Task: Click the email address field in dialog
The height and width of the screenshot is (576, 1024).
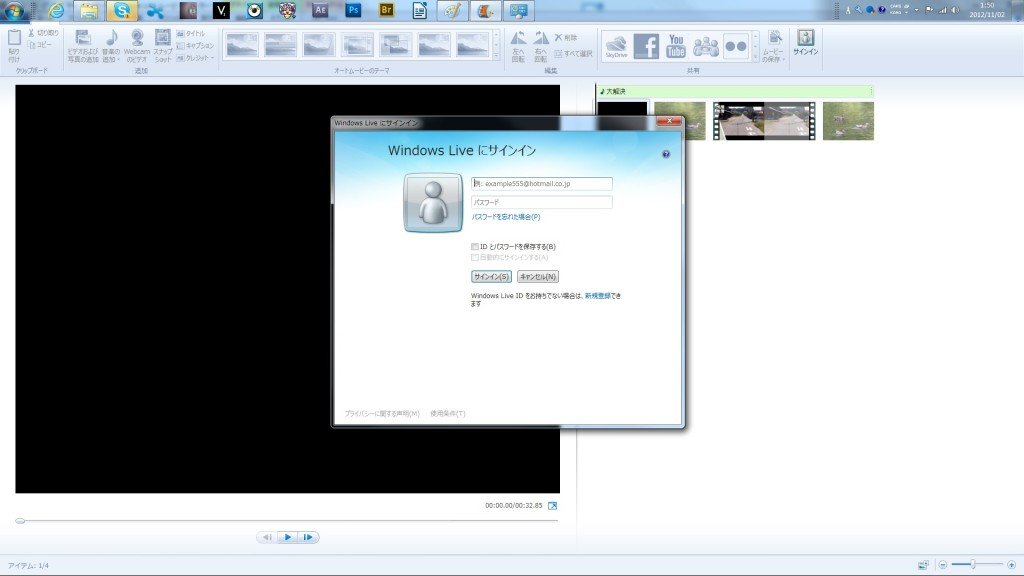Action: pos(541,184)
